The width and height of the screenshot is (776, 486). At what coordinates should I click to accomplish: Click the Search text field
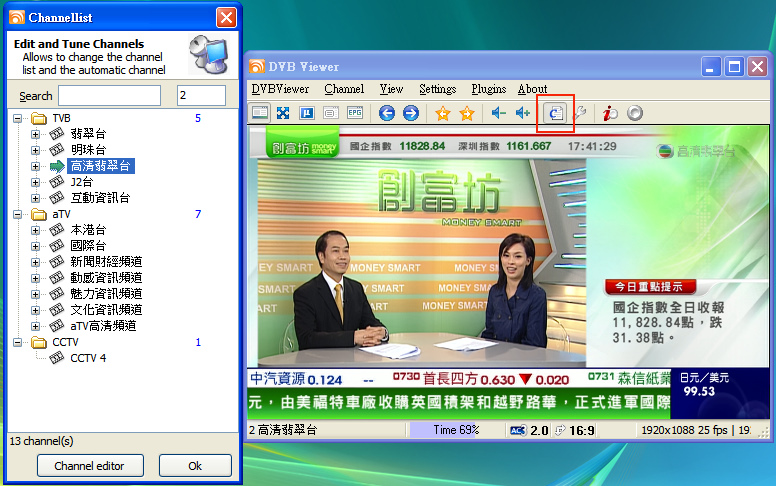tap(109, 96)
